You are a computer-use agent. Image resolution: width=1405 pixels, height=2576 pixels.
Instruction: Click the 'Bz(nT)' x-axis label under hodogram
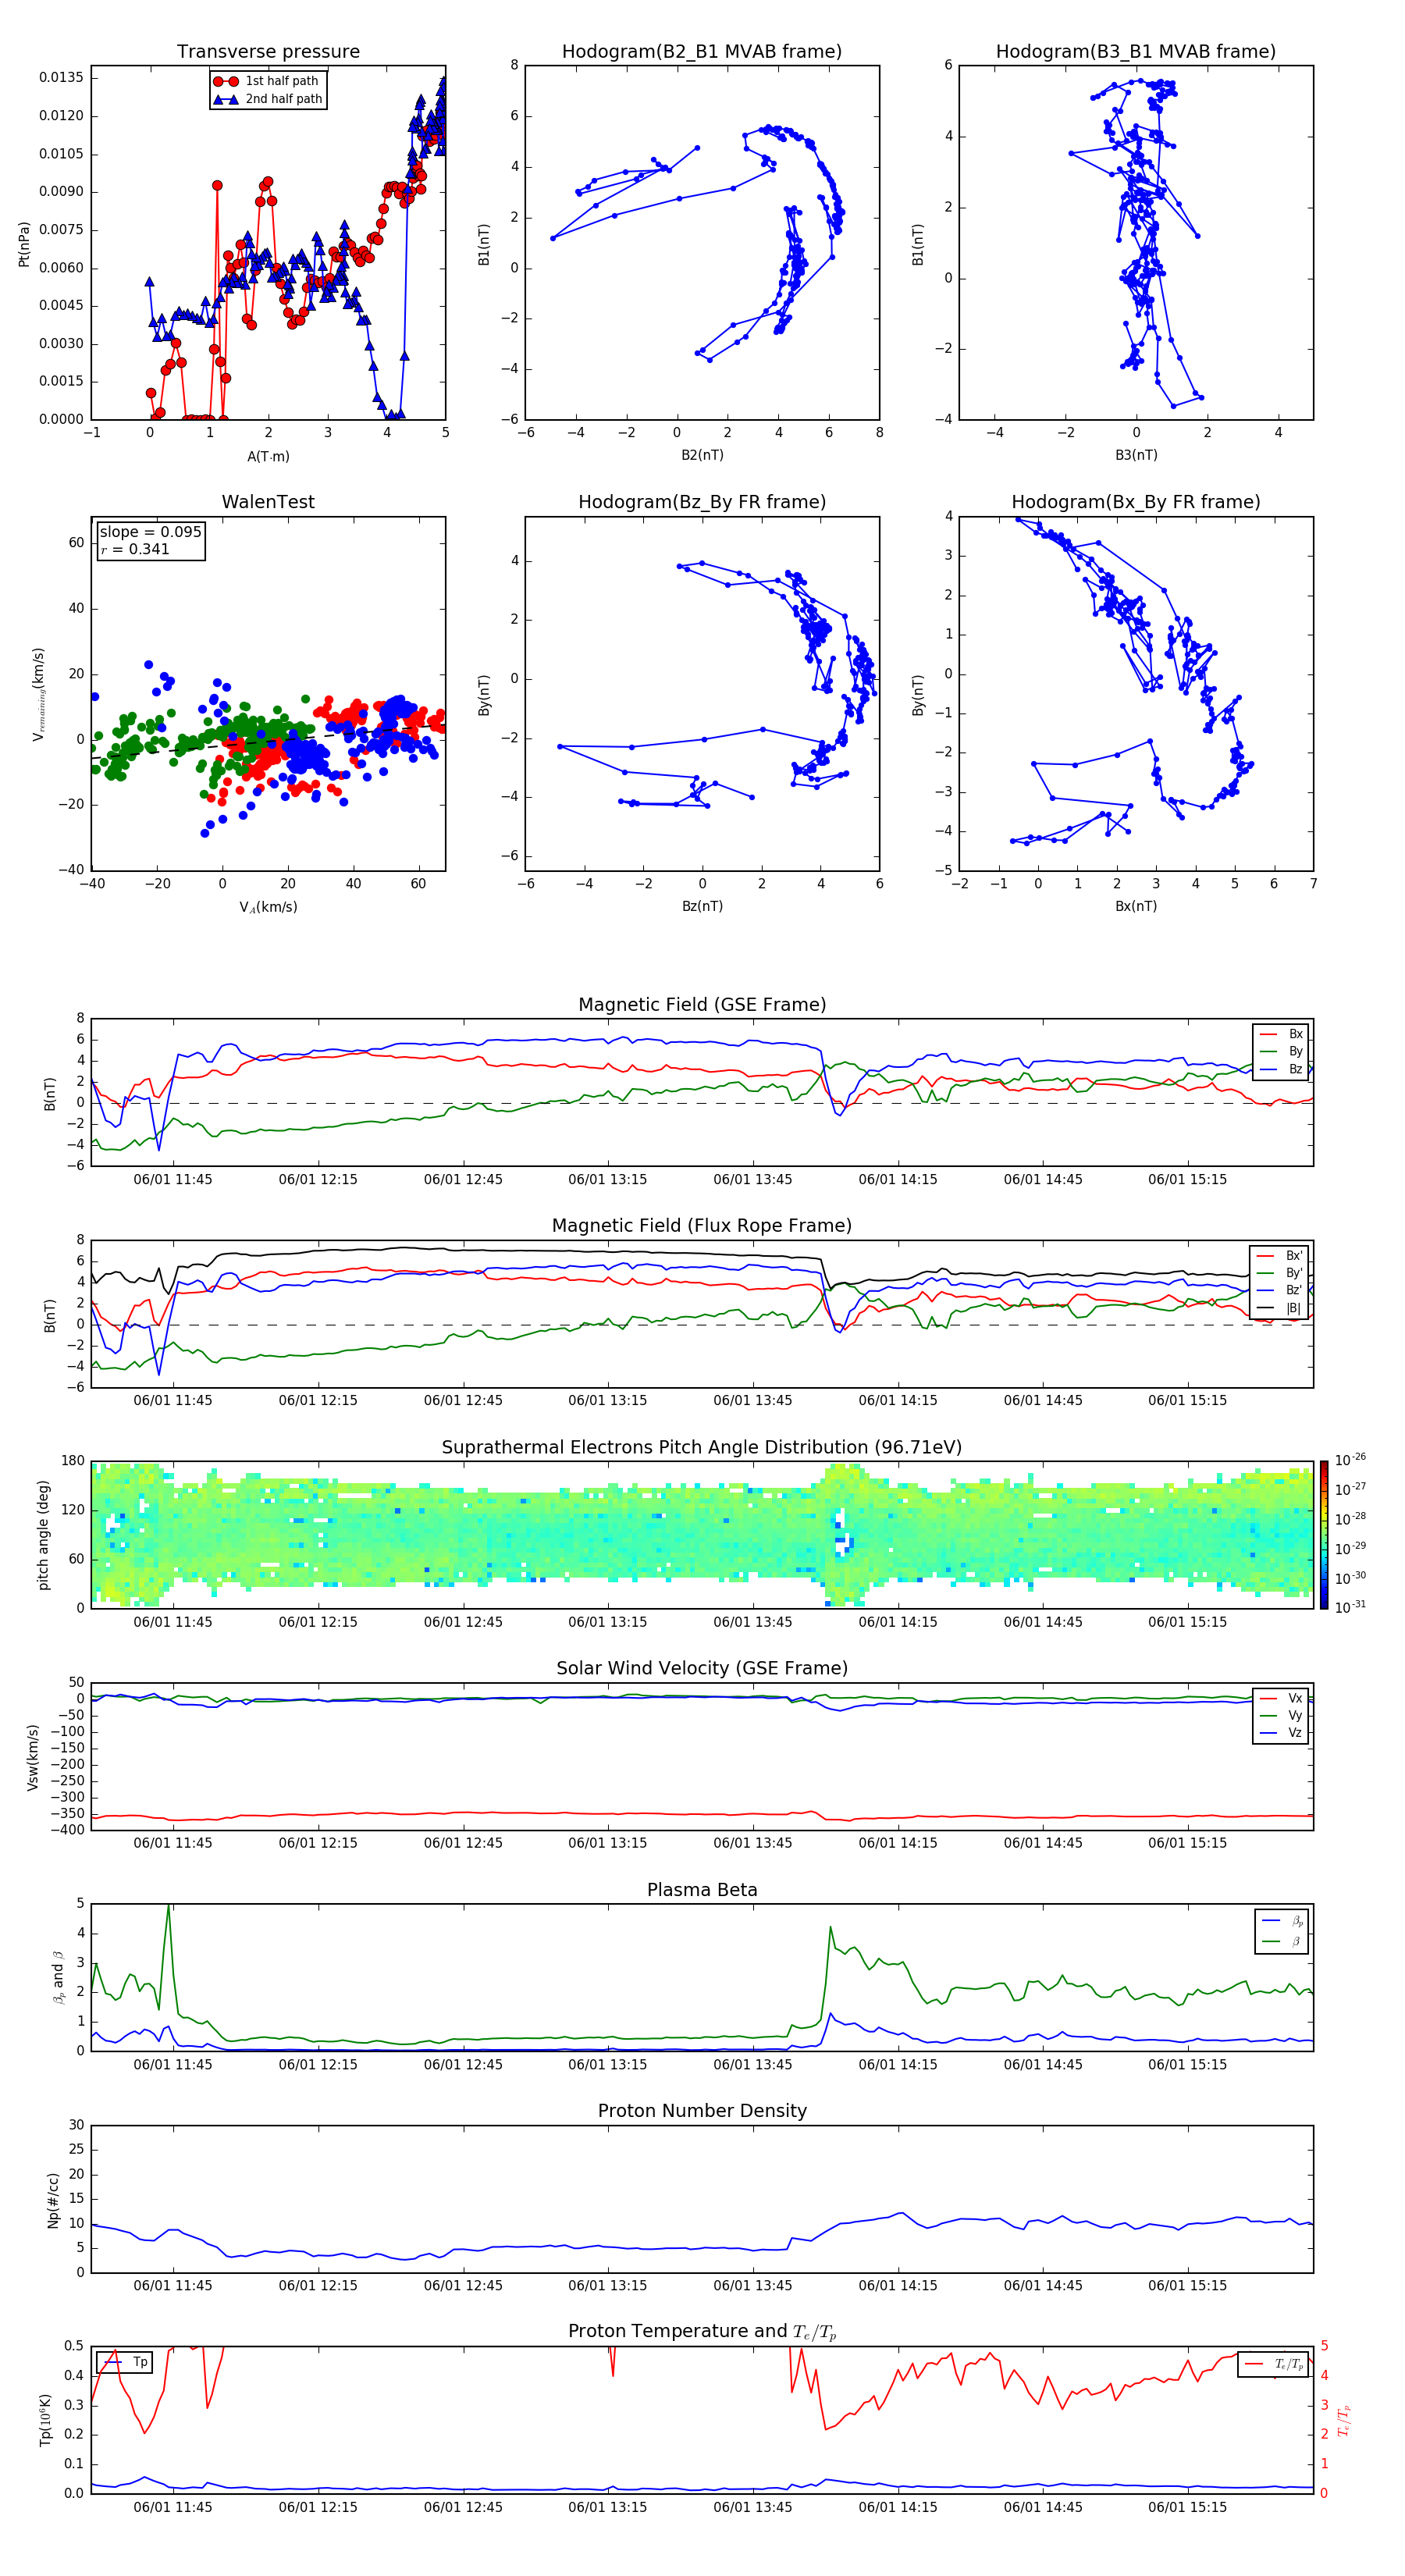(702, 906)
